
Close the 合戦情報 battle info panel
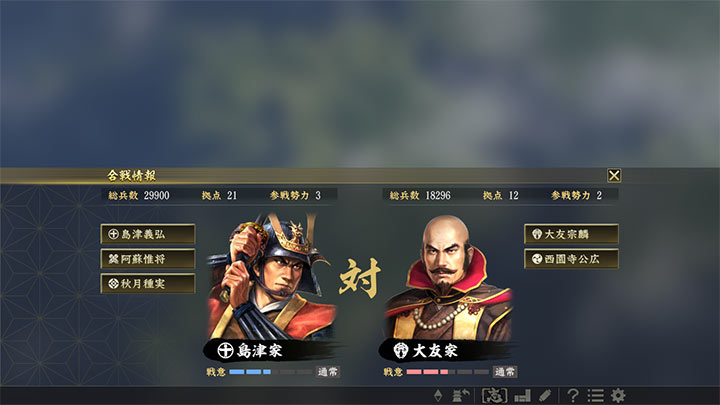[x=614, y=175]
